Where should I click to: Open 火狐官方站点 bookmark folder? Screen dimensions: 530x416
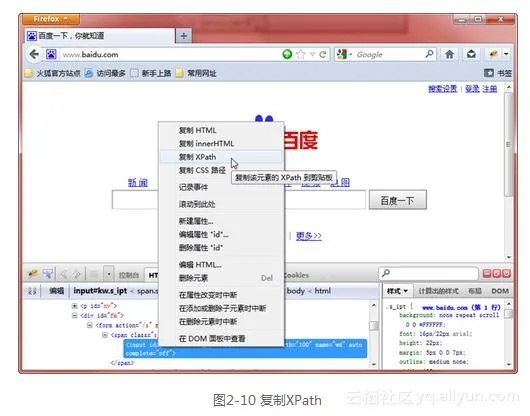click(x=53, y=73)
